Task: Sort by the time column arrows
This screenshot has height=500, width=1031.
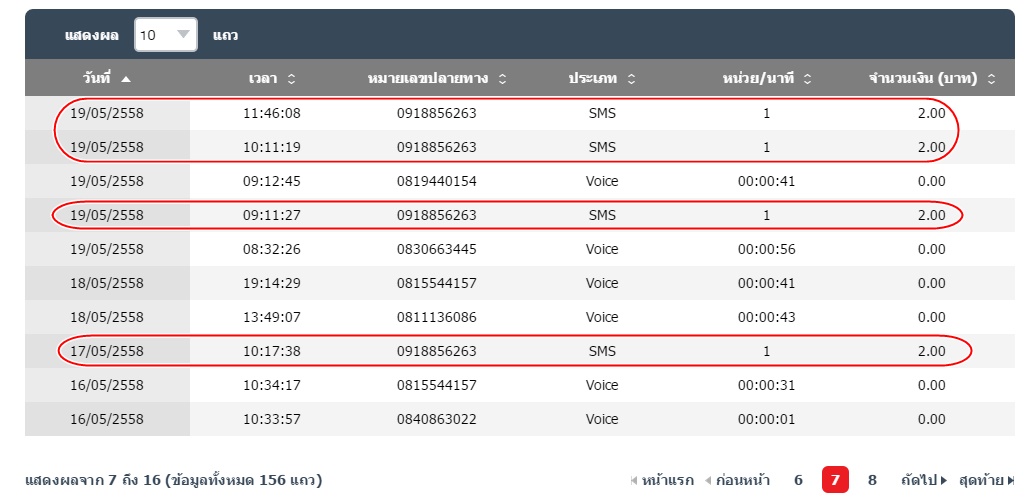Action: tap(291, 78)
